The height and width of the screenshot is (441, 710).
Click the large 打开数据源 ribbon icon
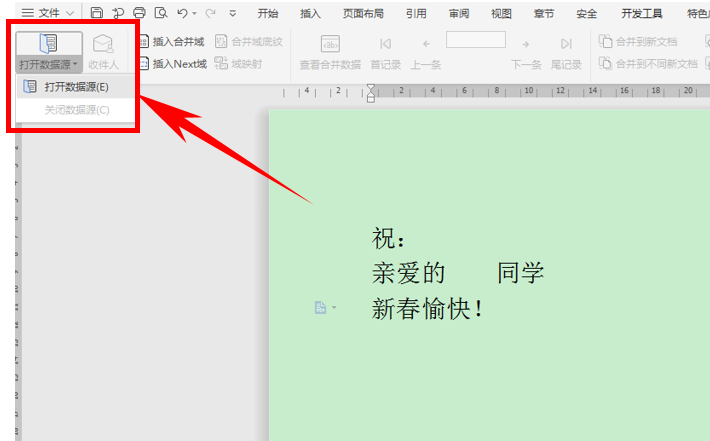pyautogui.click(x=48, y=43)
